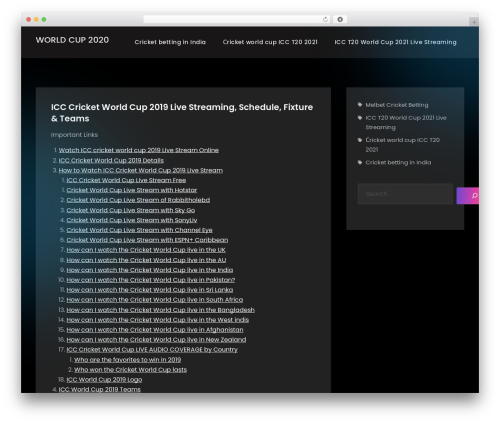Click the sidebar Search input field
The width and height of the screenshot is (500, 423).
(x=405, y=194)
